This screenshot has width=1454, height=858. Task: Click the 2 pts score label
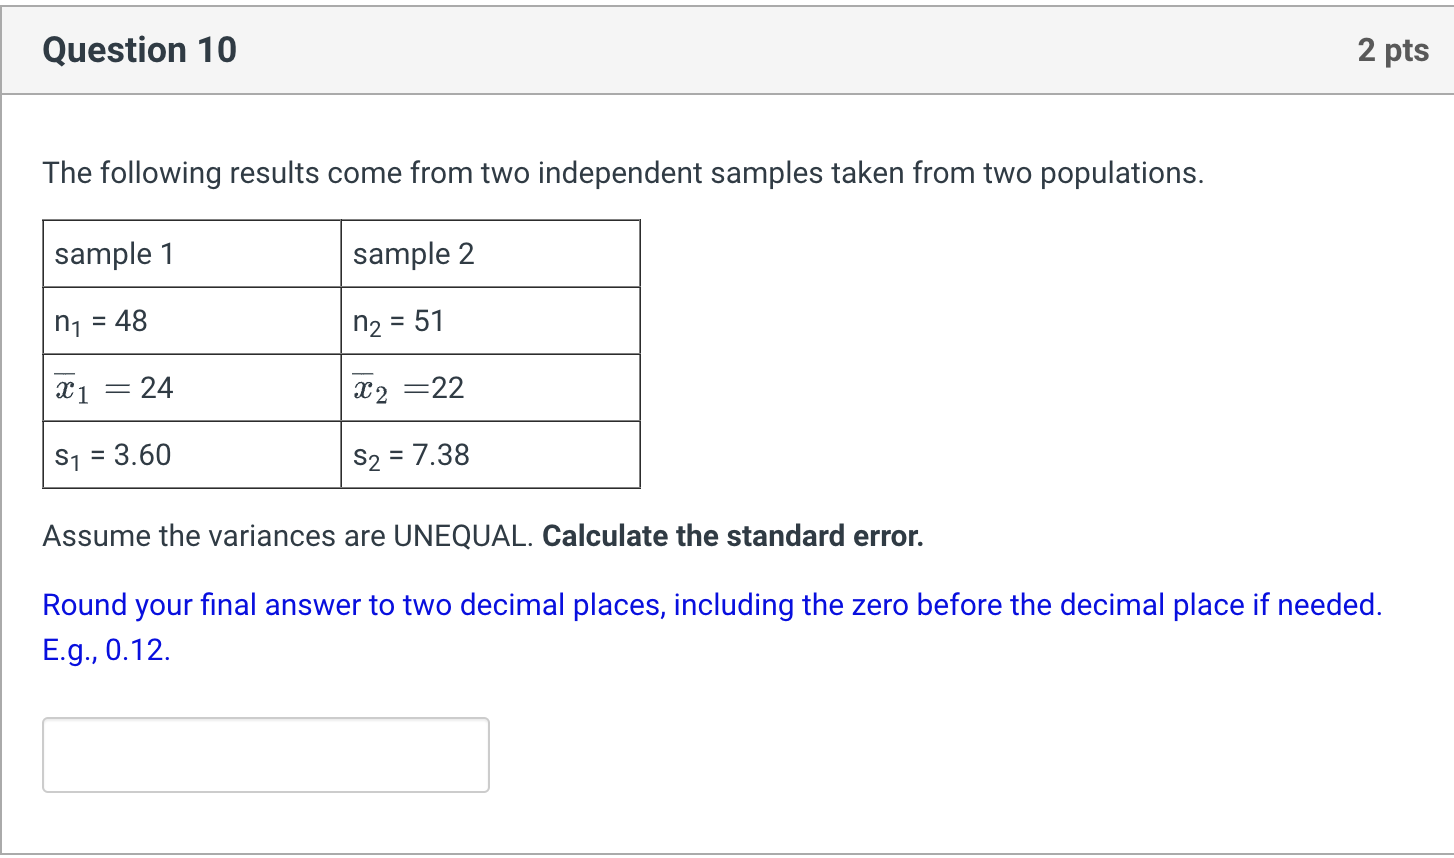coord(1393,50)
